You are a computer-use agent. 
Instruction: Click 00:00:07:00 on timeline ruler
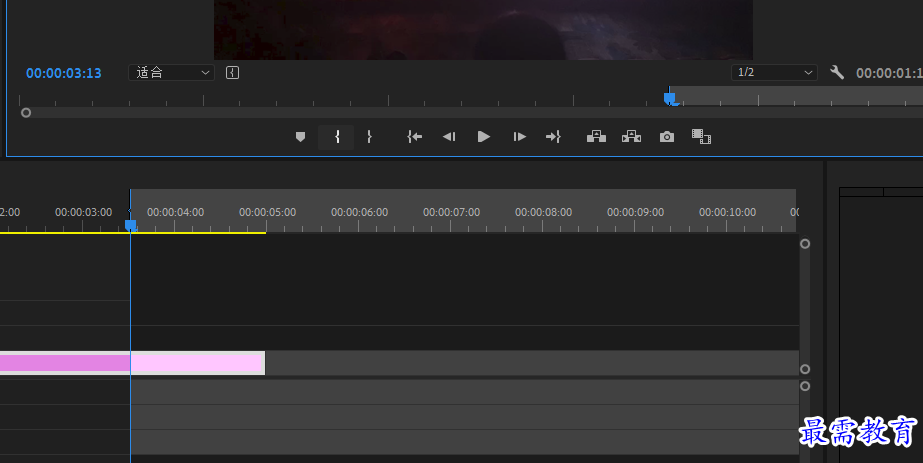451,212
